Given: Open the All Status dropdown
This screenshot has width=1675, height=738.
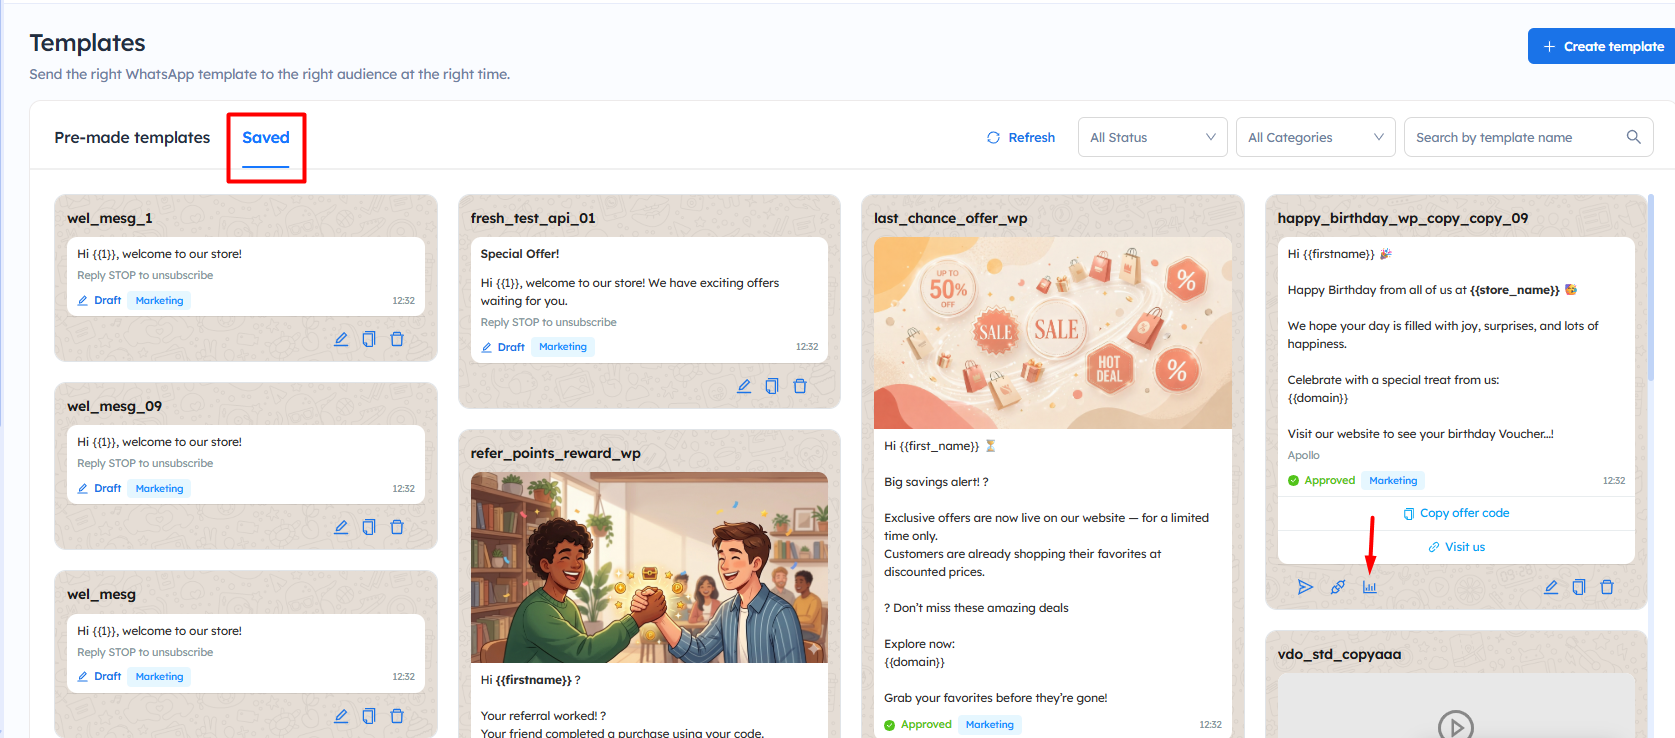Looking at the screenshot, I should (1152, 137).
